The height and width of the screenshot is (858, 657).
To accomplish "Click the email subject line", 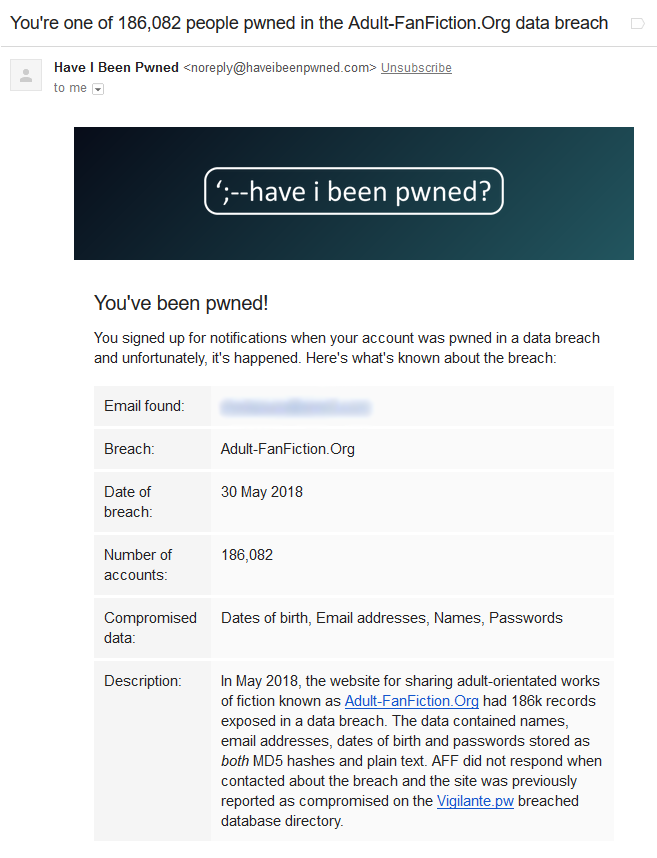I will 309,23.
